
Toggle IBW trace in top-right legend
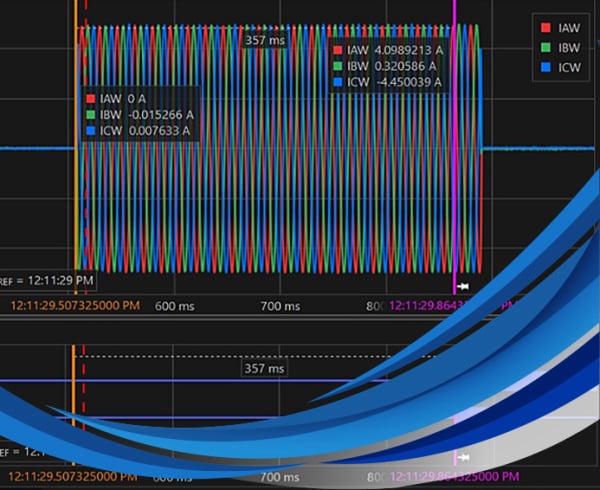[565, 49]
